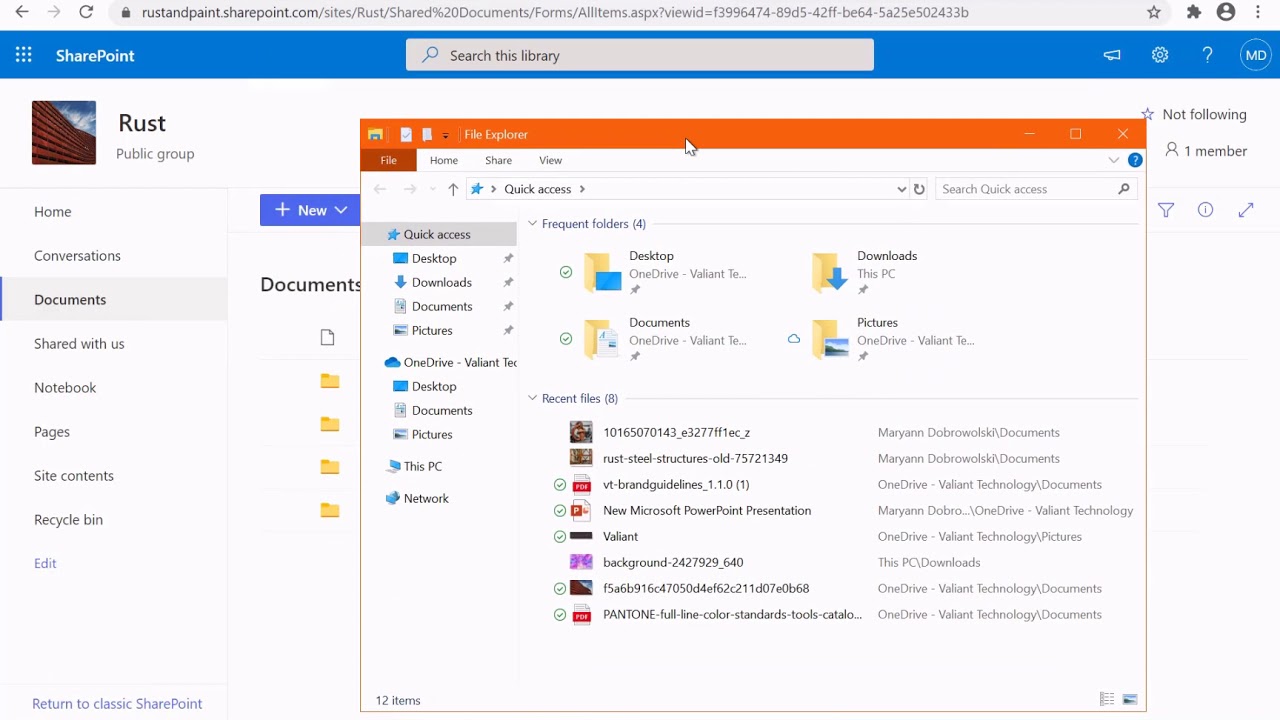Screen dimensions: 1280x720
Task: Click inside the Search Quick access field
Action: click(1020, 189)
